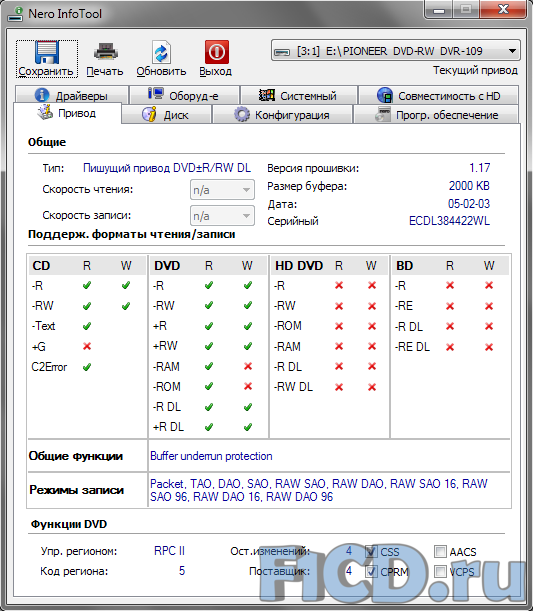The width and height of the screenshot is (533, 611).
Task: Click the globe icon on the Совместимость с HD tab
Action: click(x=385, y=95)
